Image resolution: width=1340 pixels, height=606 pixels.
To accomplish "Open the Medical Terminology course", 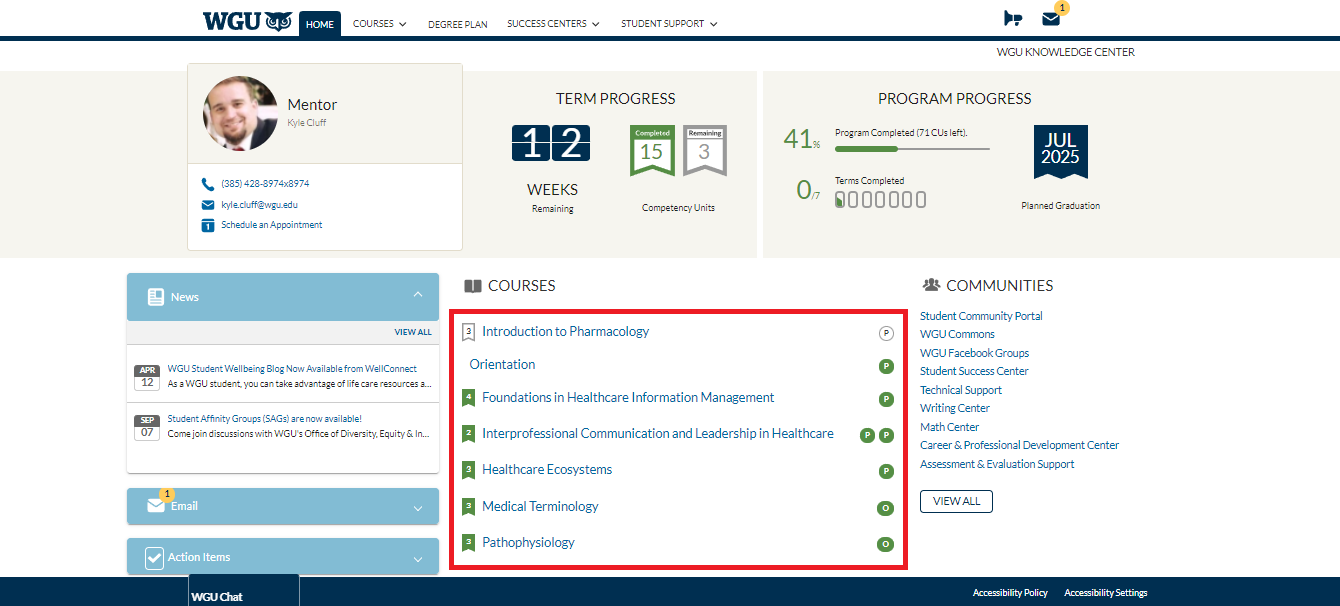I will coord(540,507).
